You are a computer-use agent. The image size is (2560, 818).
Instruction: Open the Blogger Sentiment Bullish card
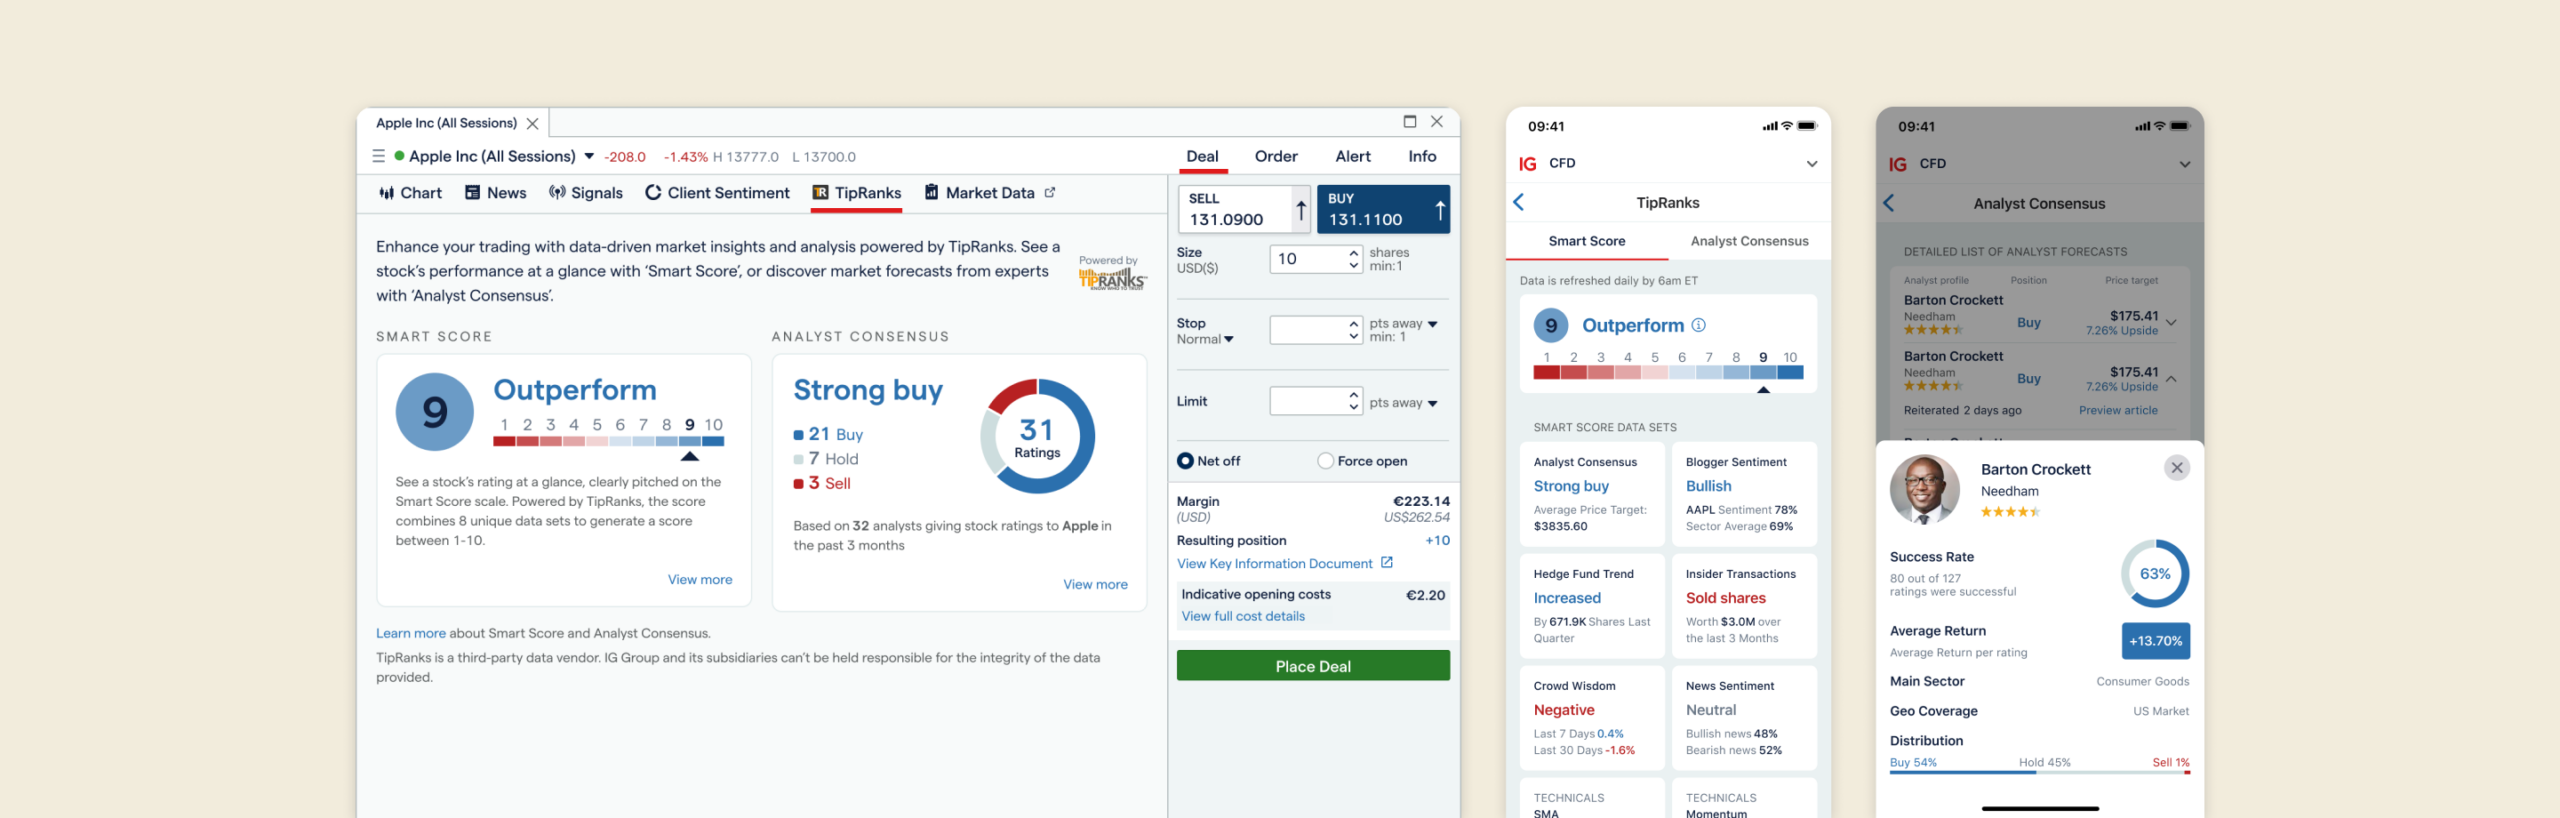click(x=1744, y=494)
